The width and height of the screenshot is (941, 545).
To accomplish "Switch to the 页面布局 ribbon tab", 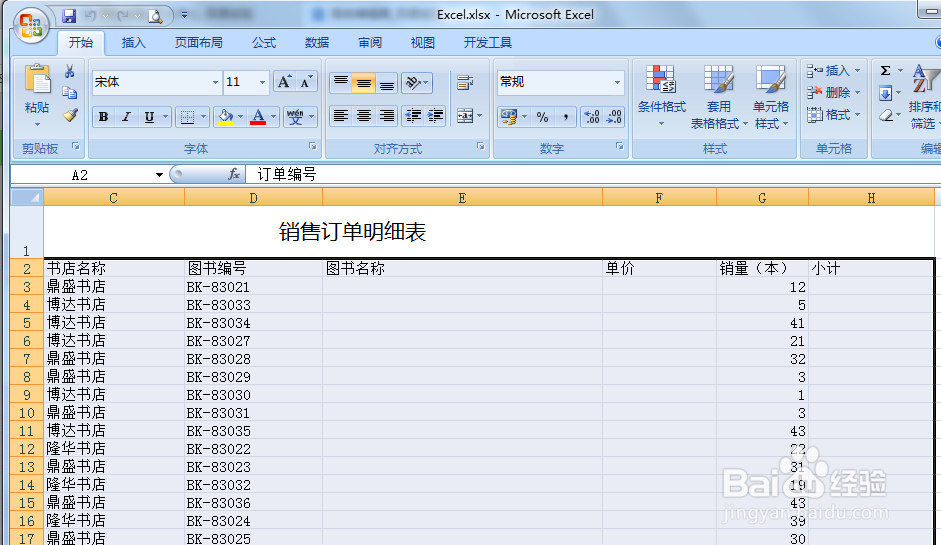I will click(x=199, y=43).
